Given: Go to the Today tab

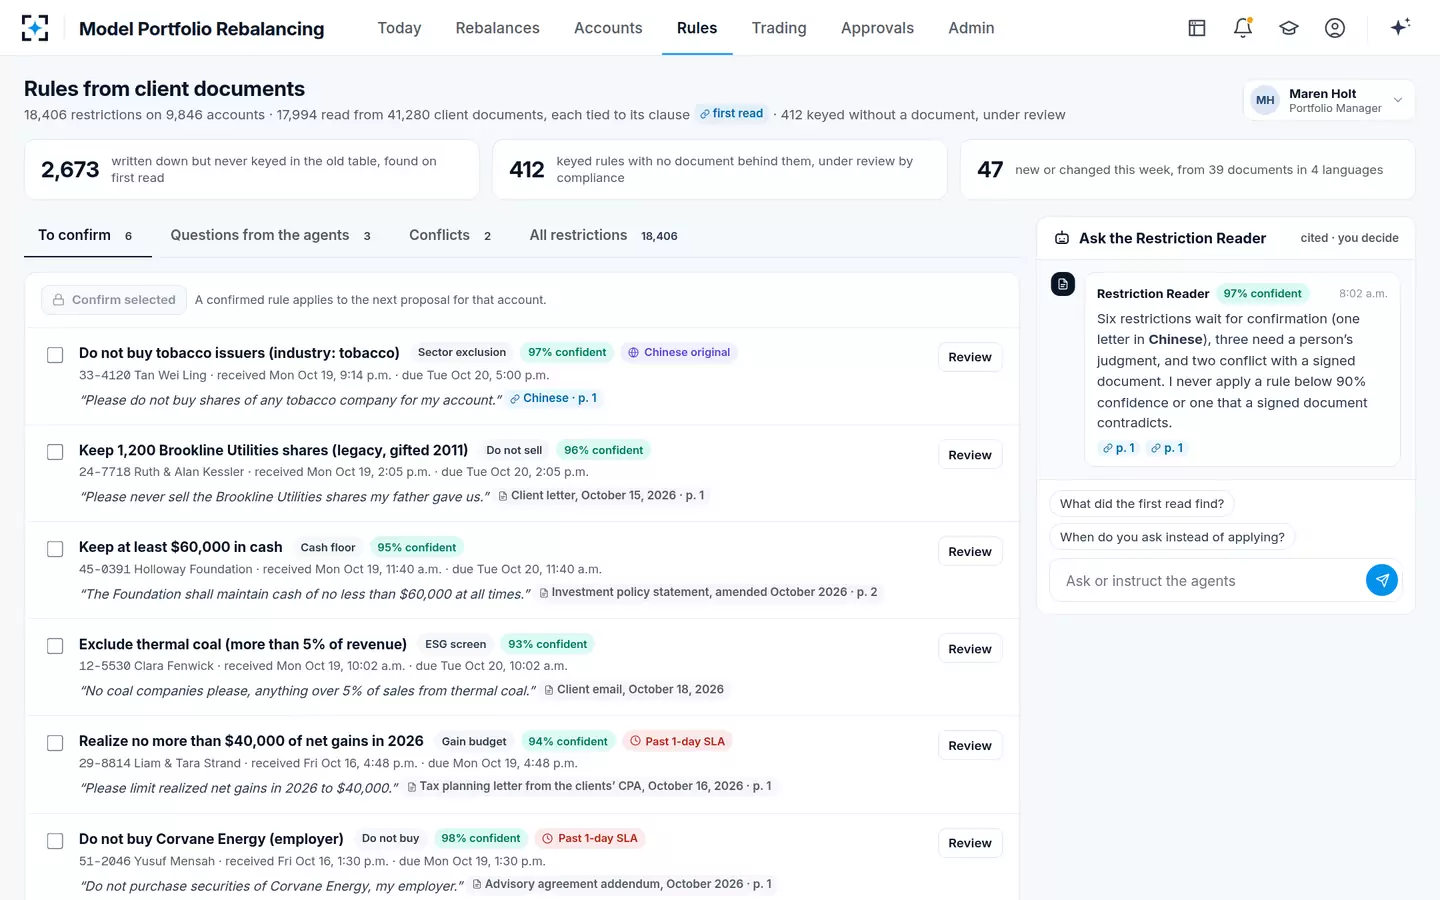Looking at the screenshot, I should 399,28.
